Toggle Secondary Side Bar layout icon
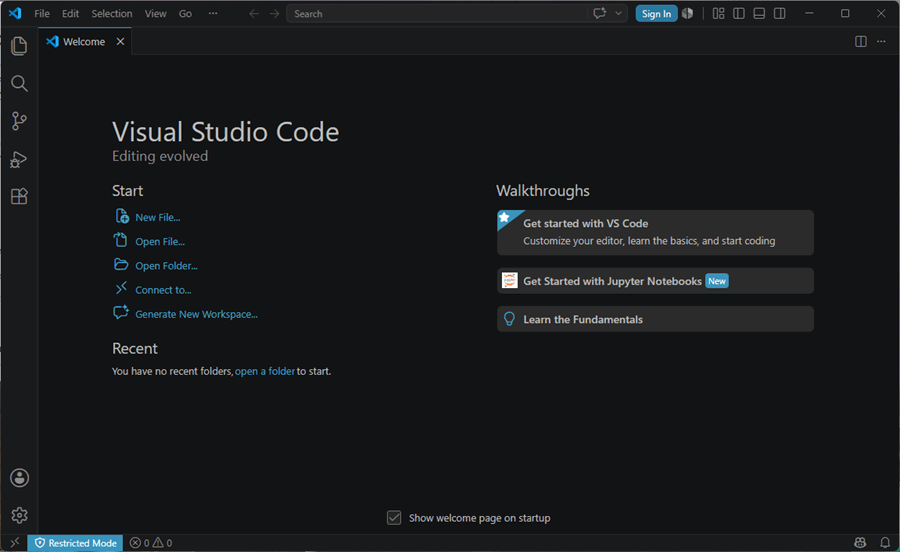 [779, 13]
